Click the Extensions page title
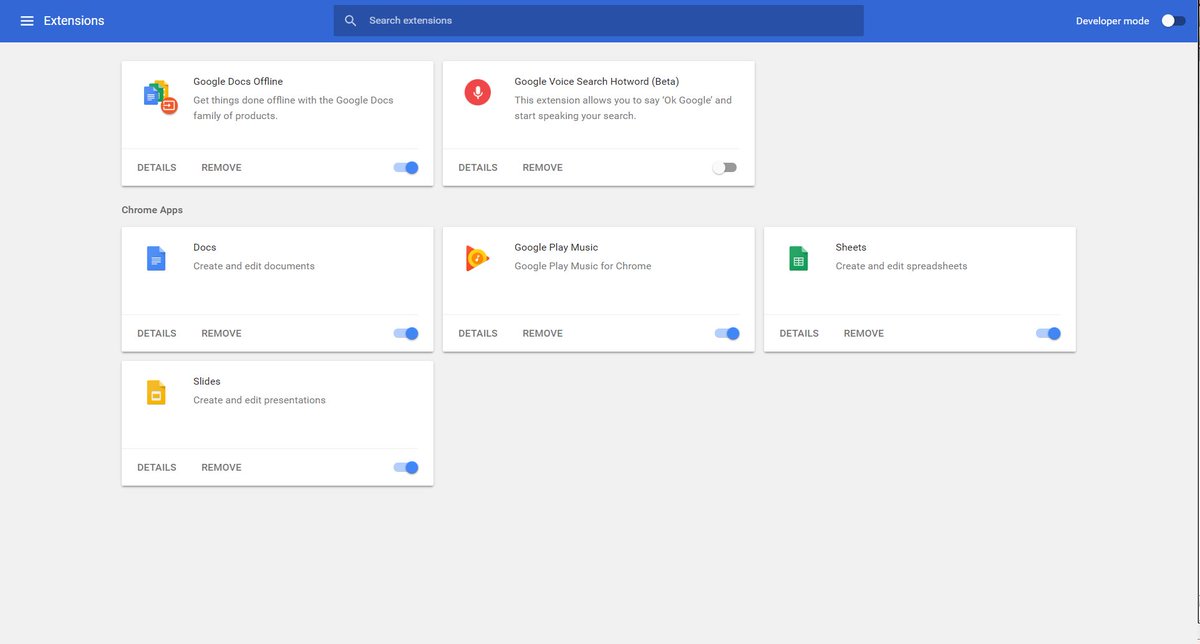Image resolution: width=1200 pixels, height=644 pixels. click(x=74, y=21)
